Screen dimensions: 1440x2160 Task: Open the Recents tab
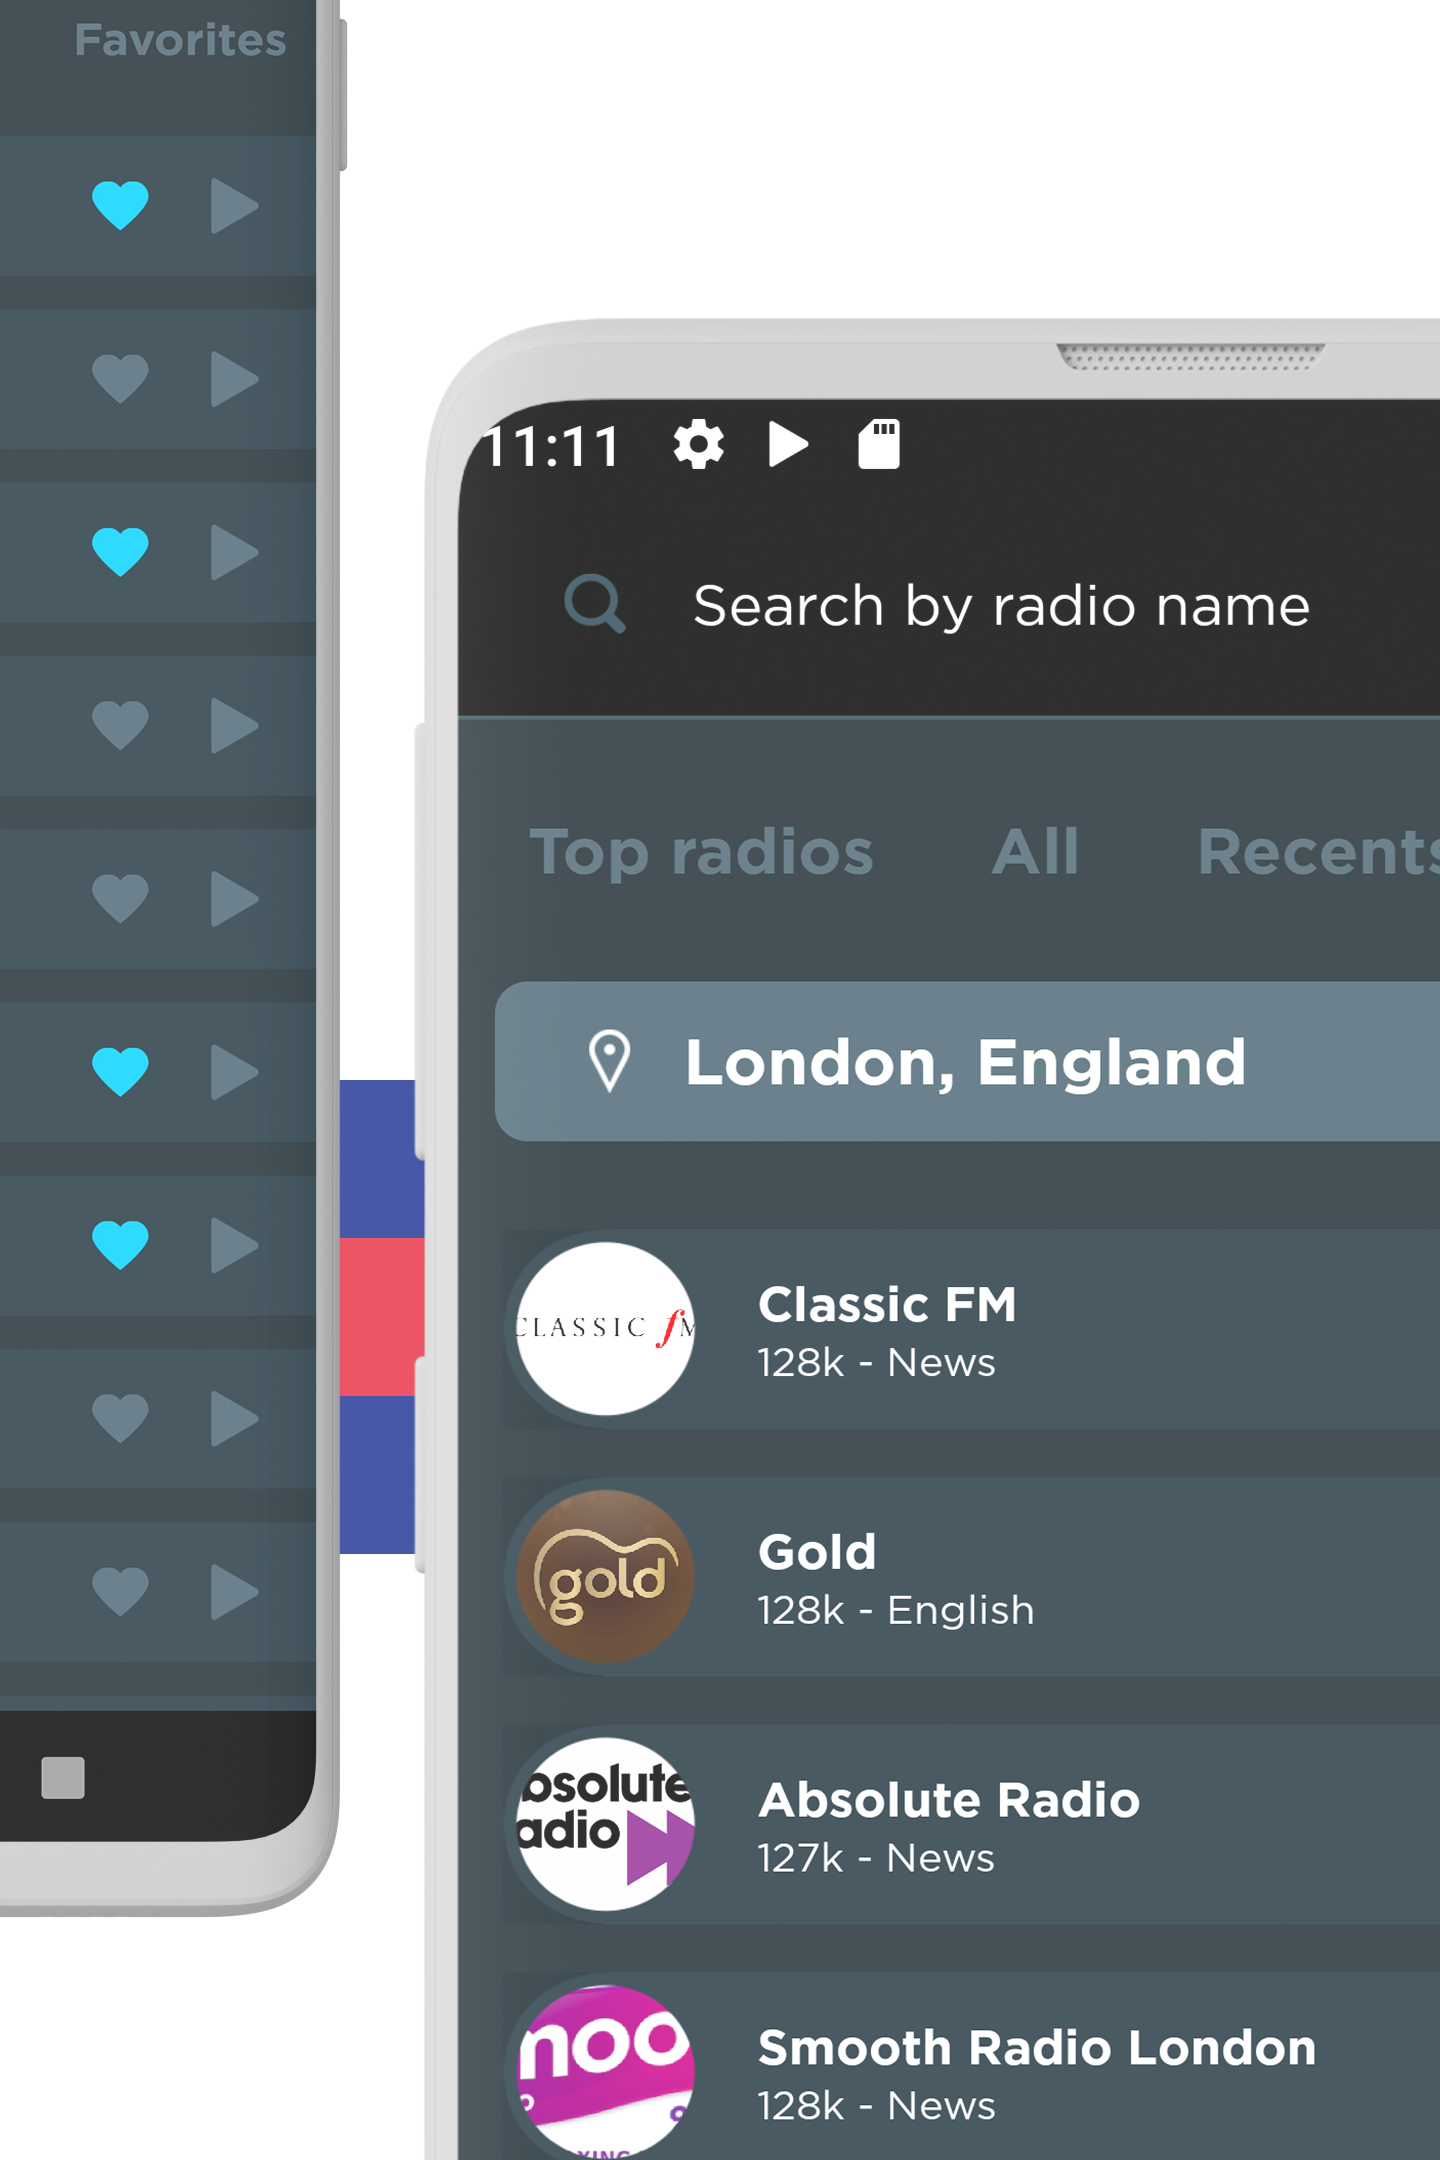tap(1318, 852)
